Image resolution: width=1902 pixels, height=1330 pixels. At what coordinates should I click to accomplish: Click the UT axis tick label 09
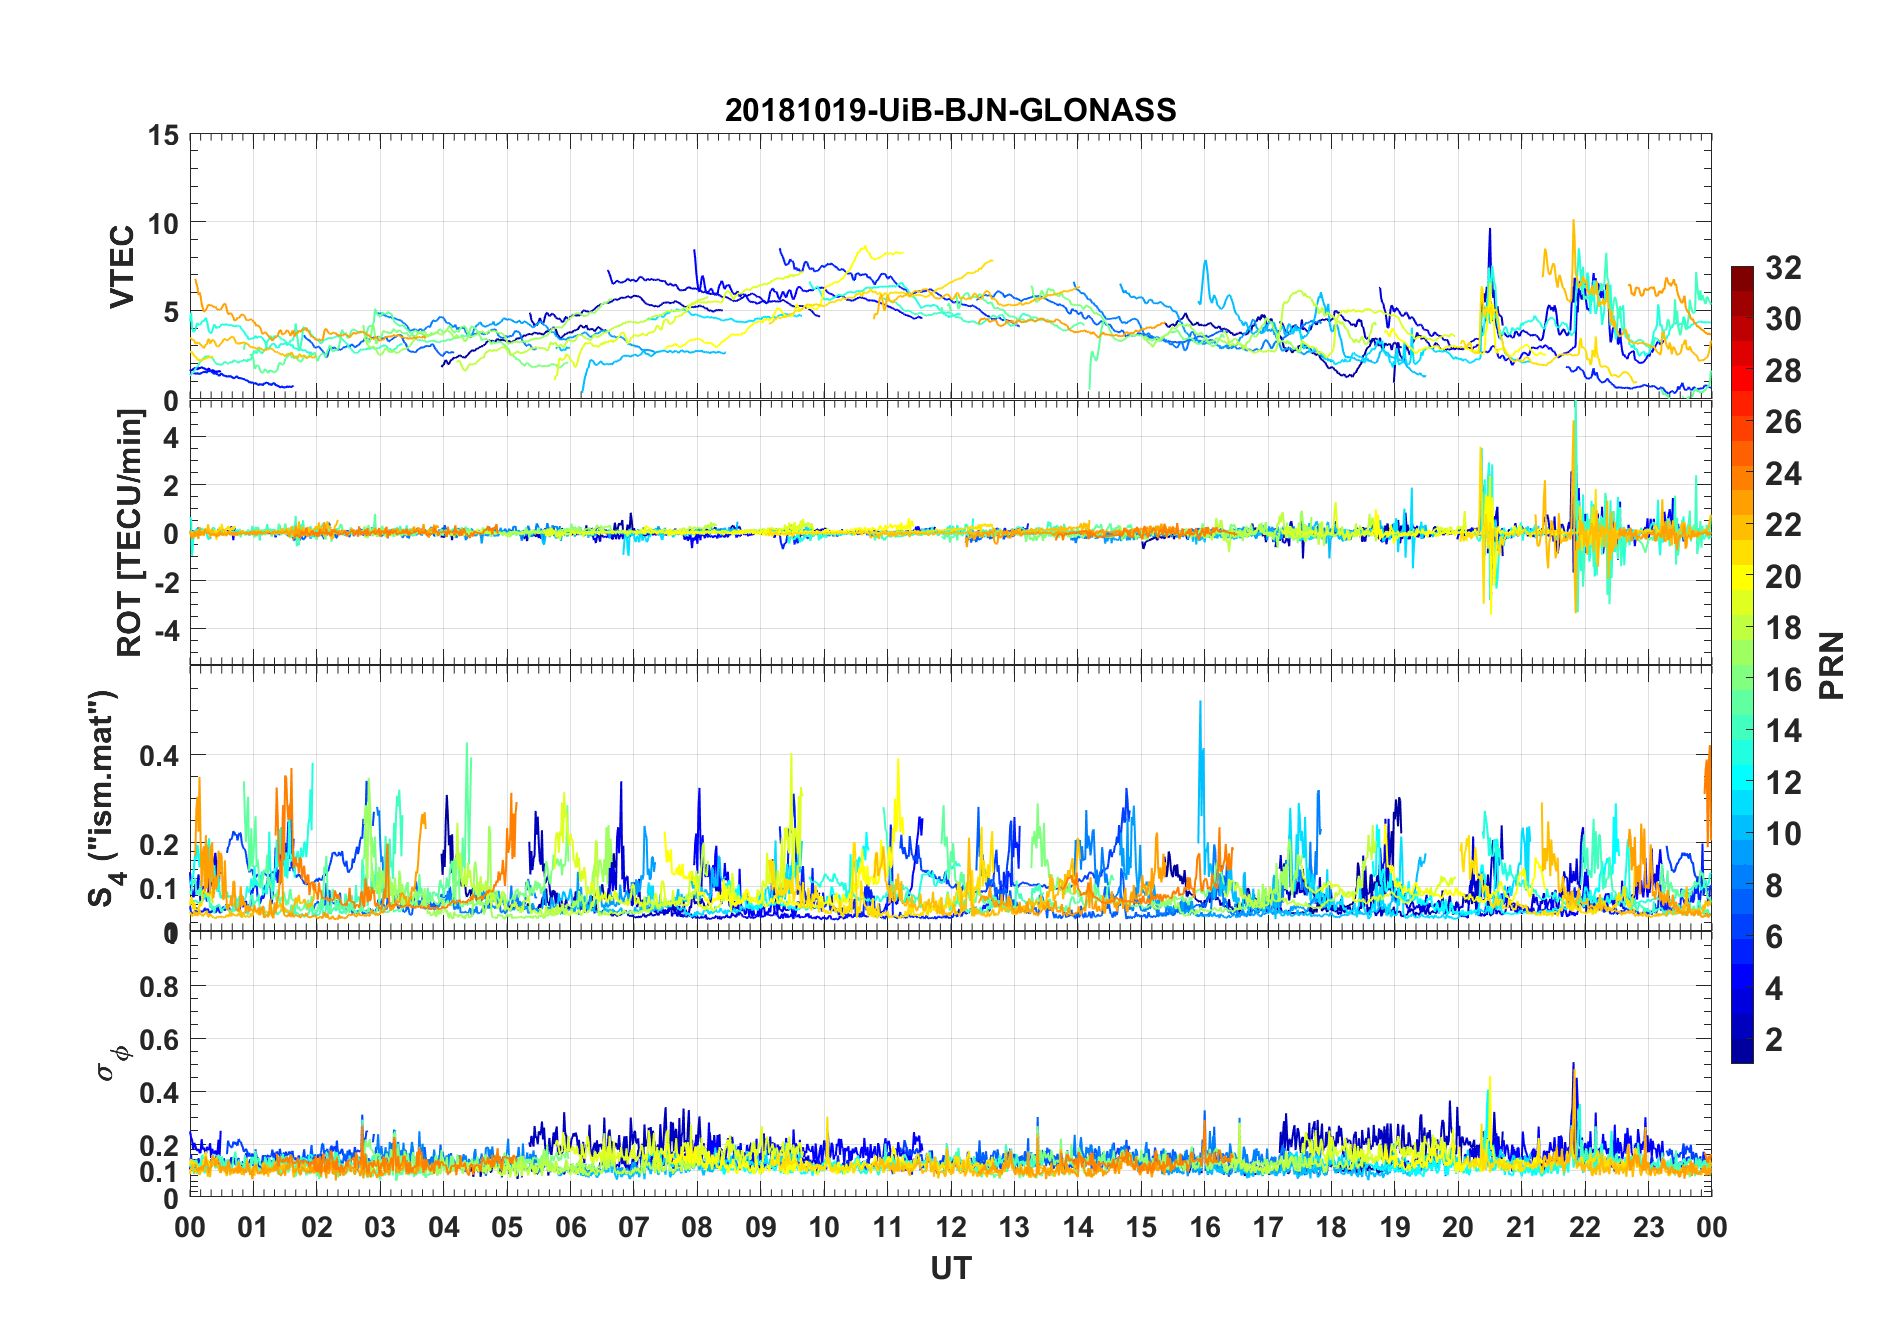761,1227
